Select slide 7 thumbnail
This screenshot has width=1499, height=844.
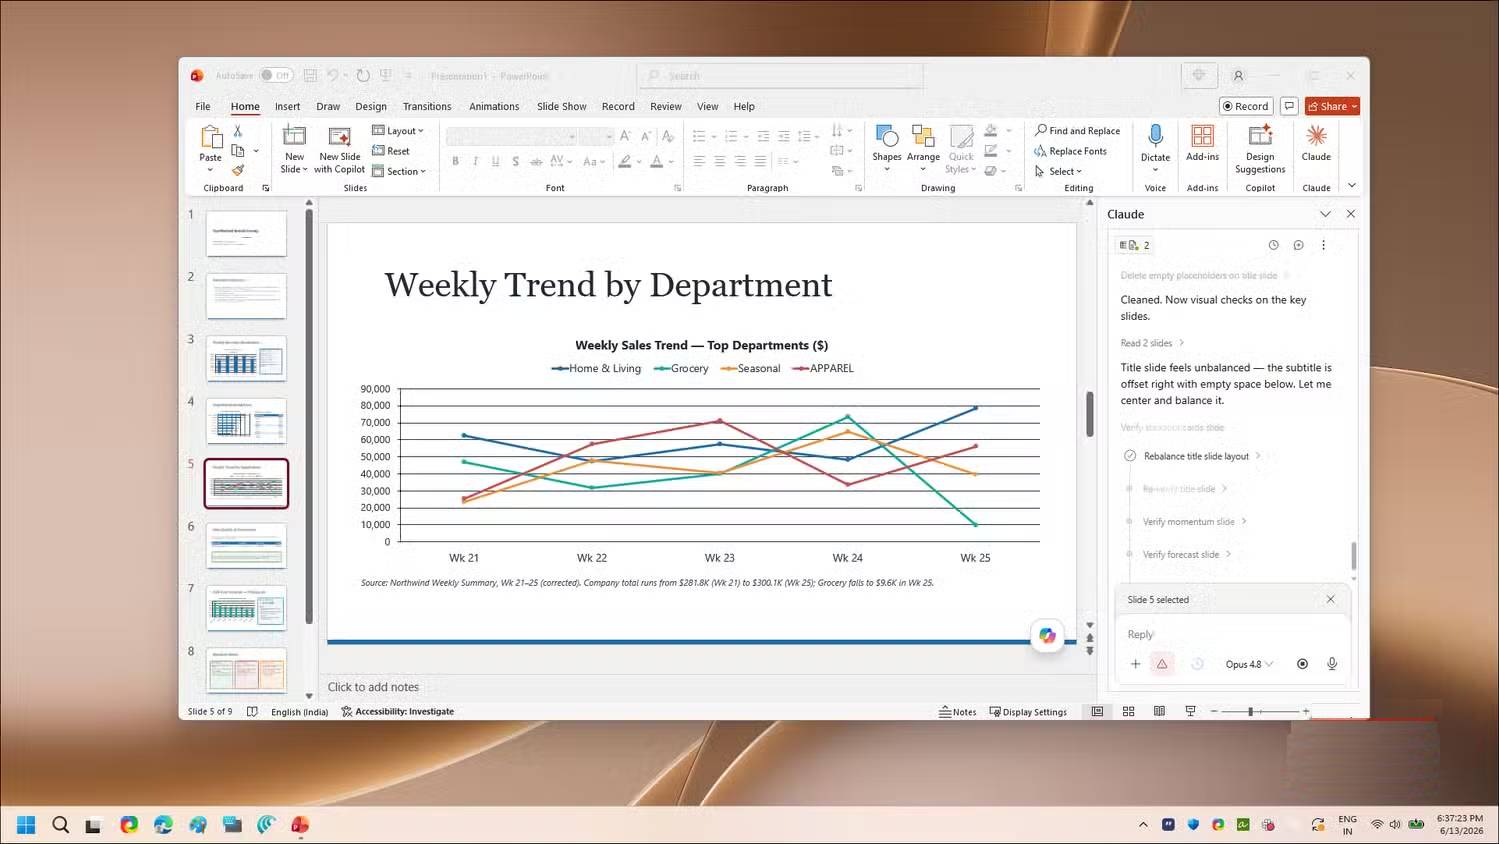(246, 608)
